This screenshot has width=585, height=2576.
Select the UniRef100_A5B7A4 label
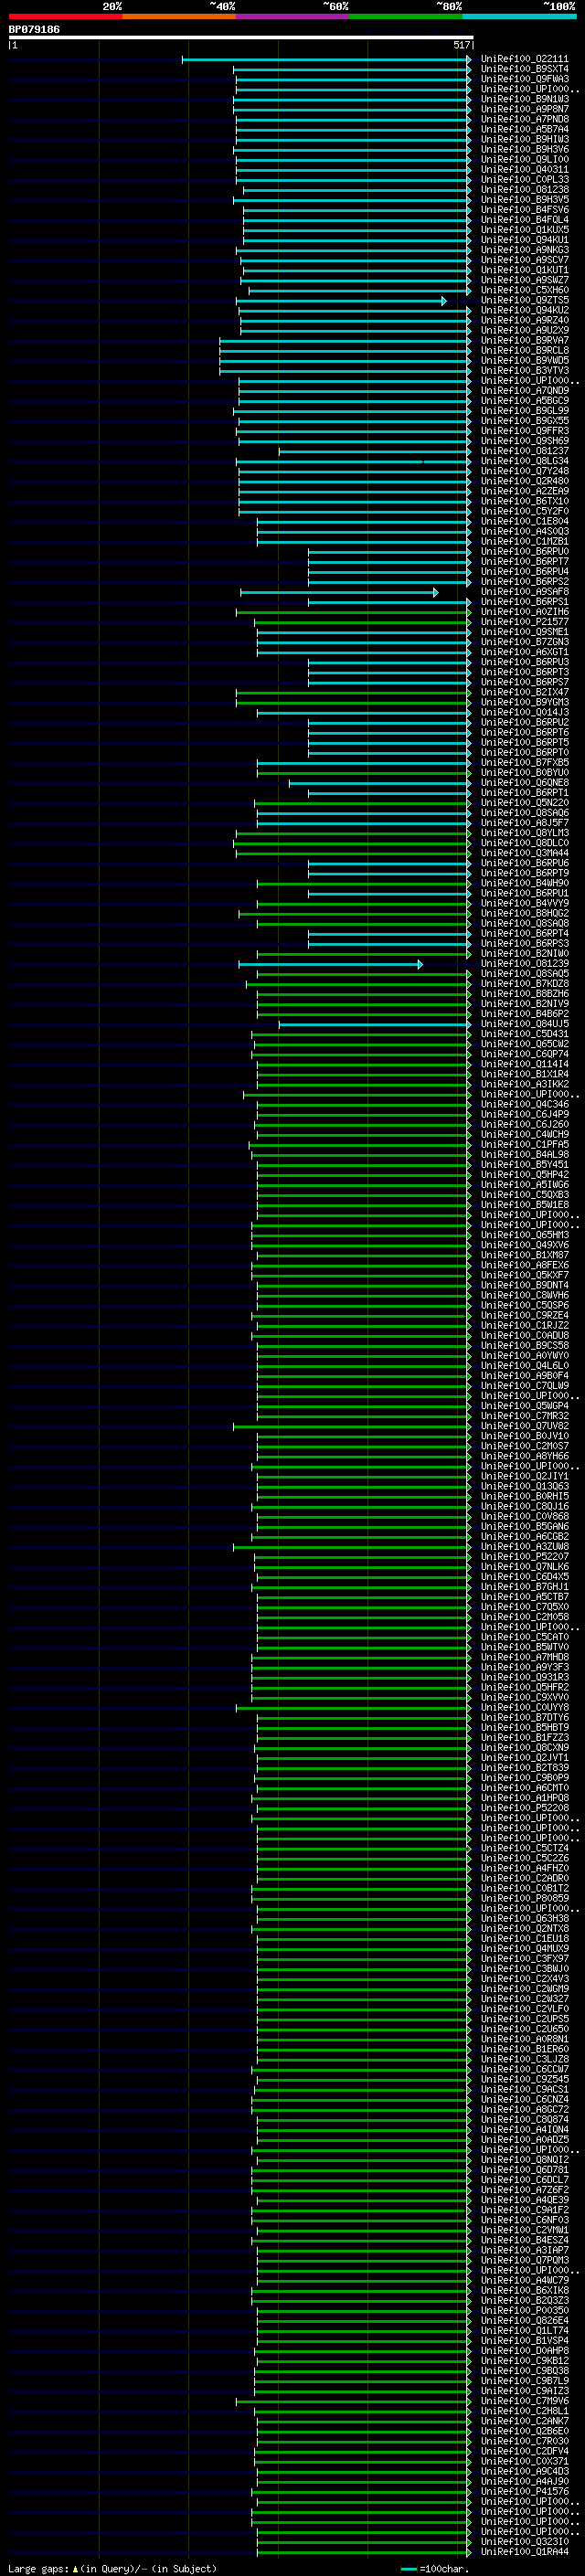[x=524, y=129]
